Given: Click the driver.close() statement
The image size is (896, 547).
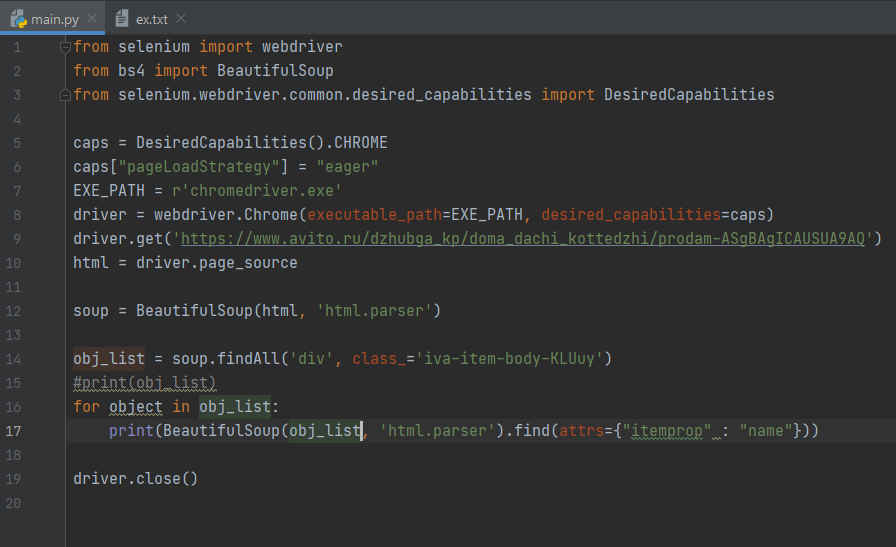Looking at the screenshot, I should (135, 479).
